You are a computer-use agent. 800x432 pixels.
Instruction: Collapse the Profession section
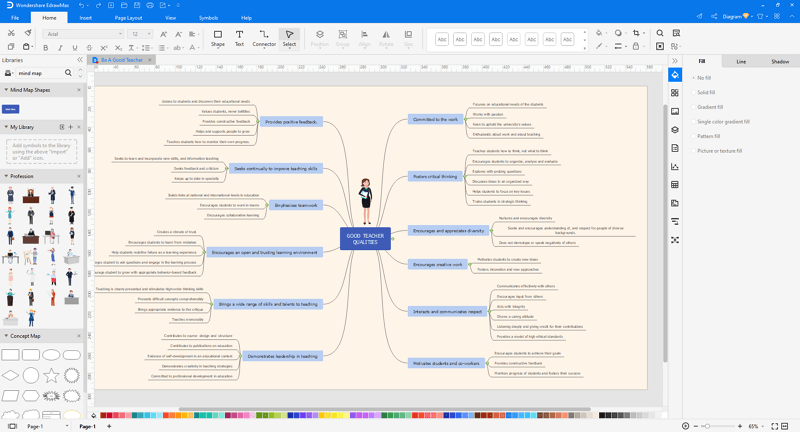coord(6,176)
